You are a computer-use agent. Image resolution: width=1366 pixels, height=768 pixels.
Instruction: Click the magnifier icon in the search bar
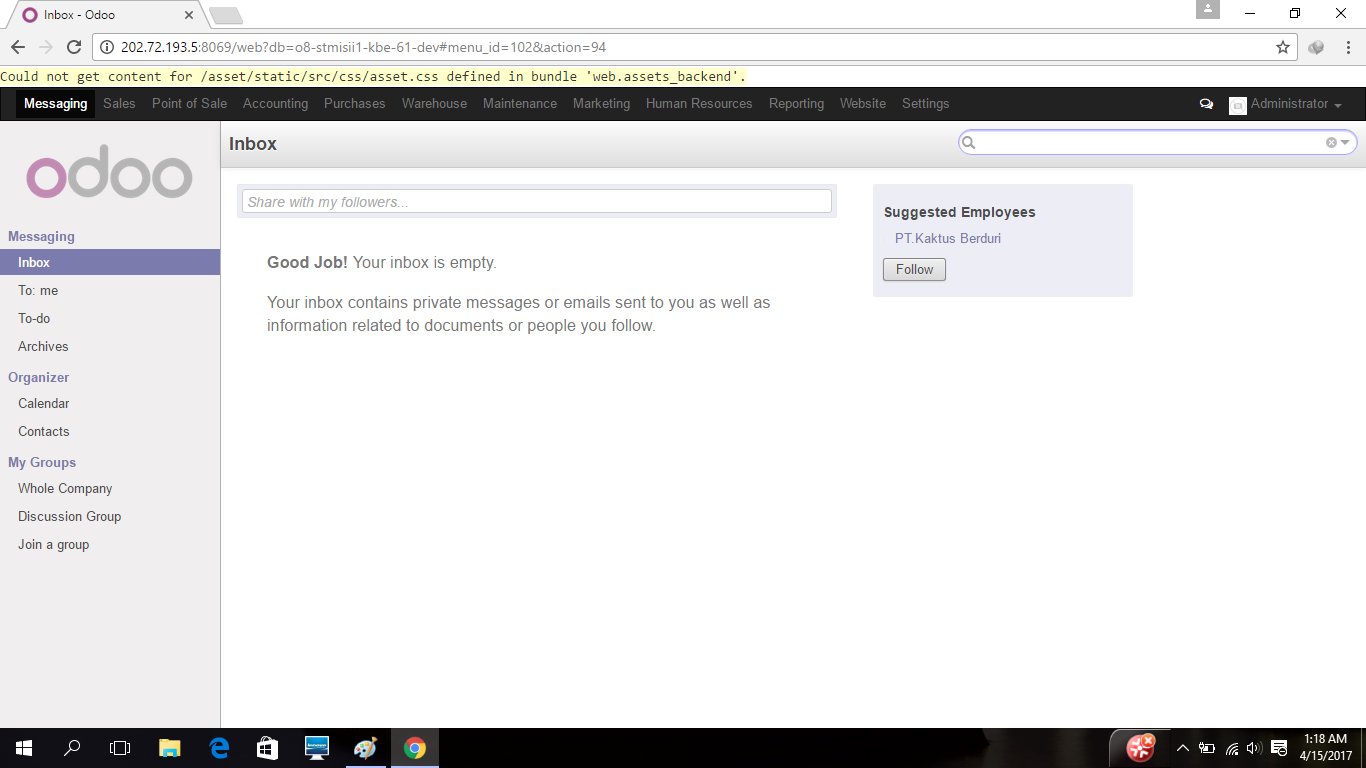click(x=968, y=142)
